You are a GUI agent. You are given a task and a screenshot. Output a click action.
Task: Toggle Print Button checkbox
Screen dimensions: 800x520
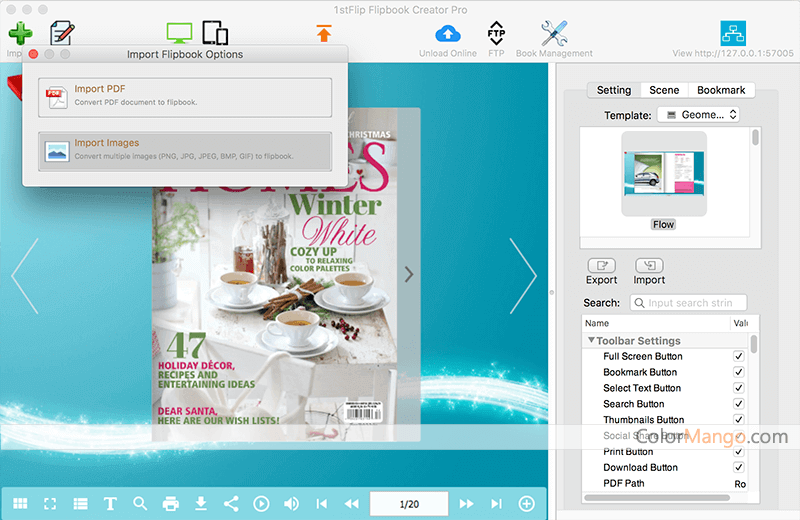[738, 452]
